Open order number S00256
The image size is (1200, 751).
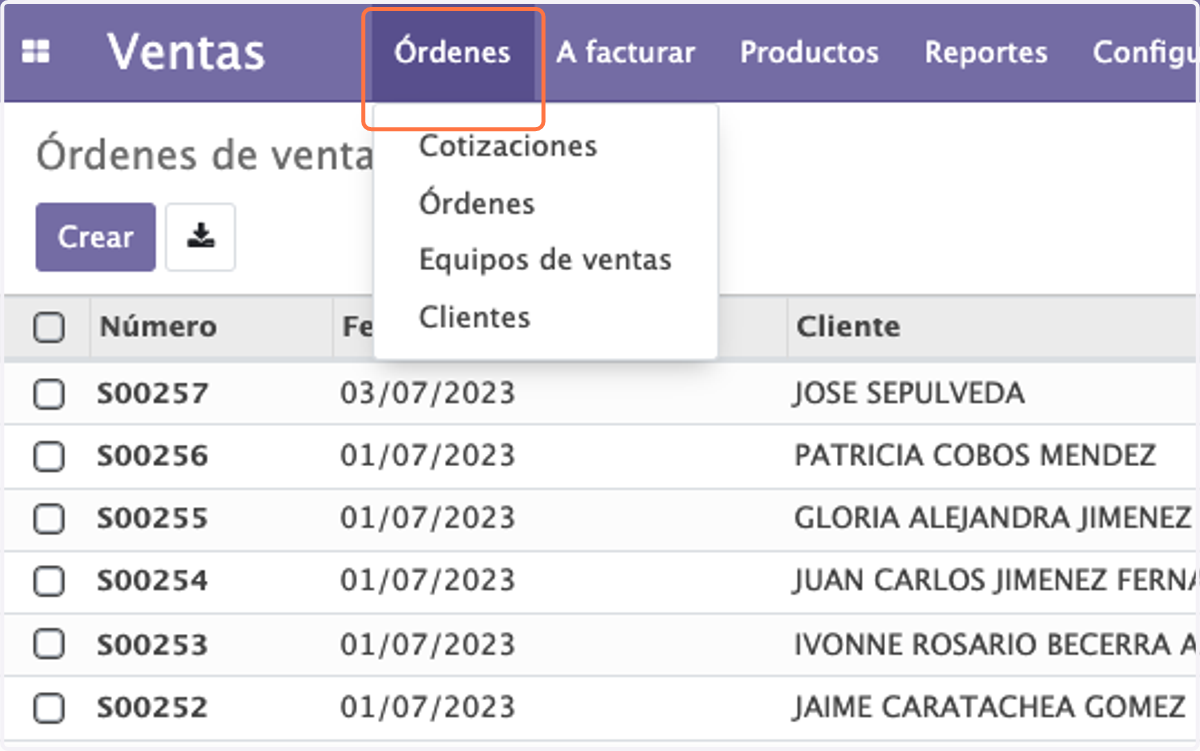point(153,456)
